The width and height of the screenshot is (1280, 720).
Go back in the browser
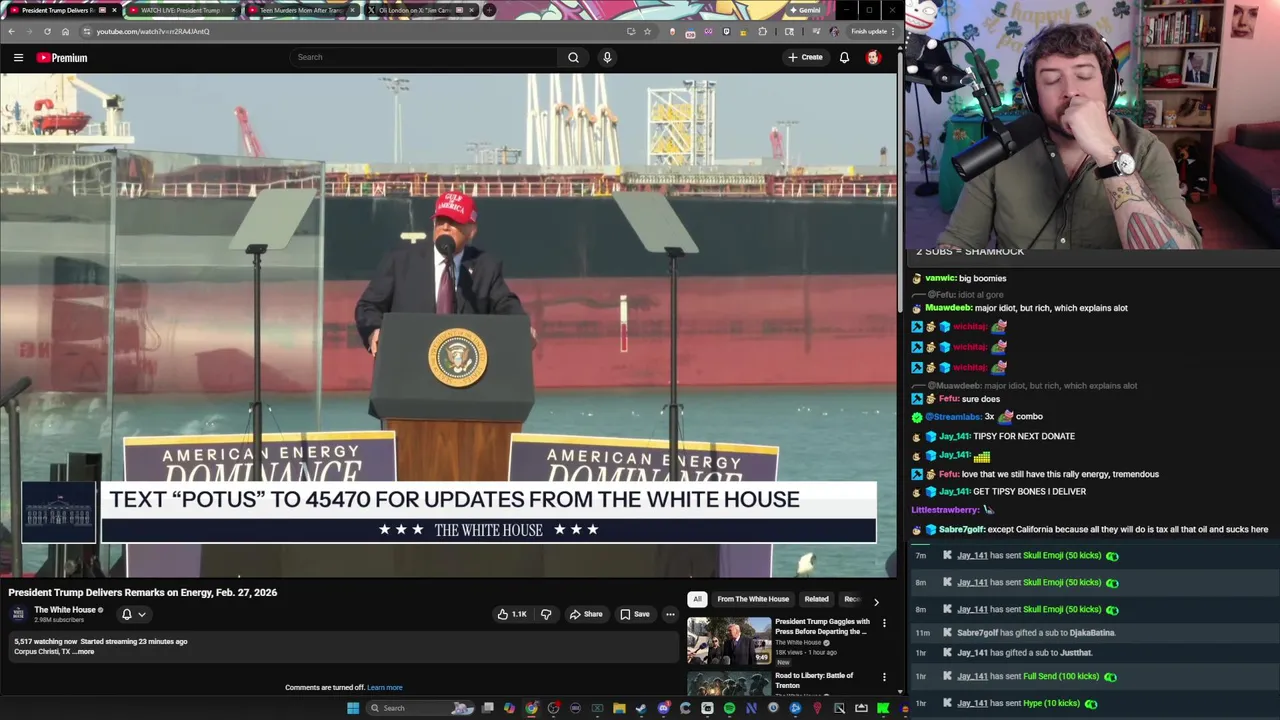tap(11, 31)
